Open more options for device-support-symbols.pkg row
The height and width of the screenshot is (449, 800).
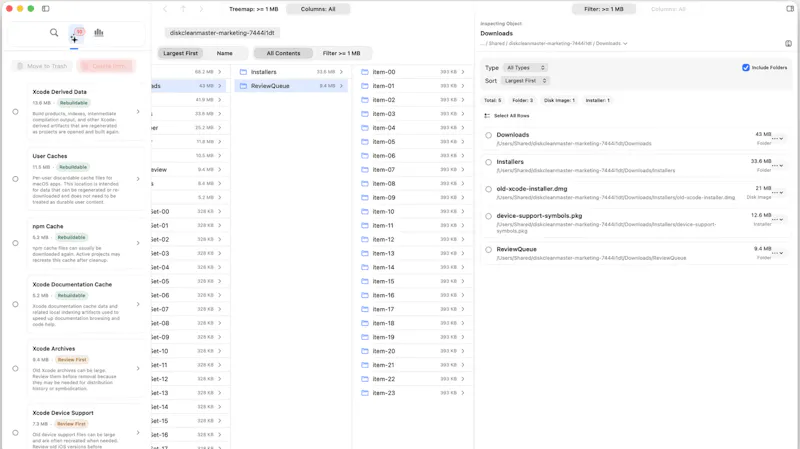pyautogui.click(x=778, y=219)
